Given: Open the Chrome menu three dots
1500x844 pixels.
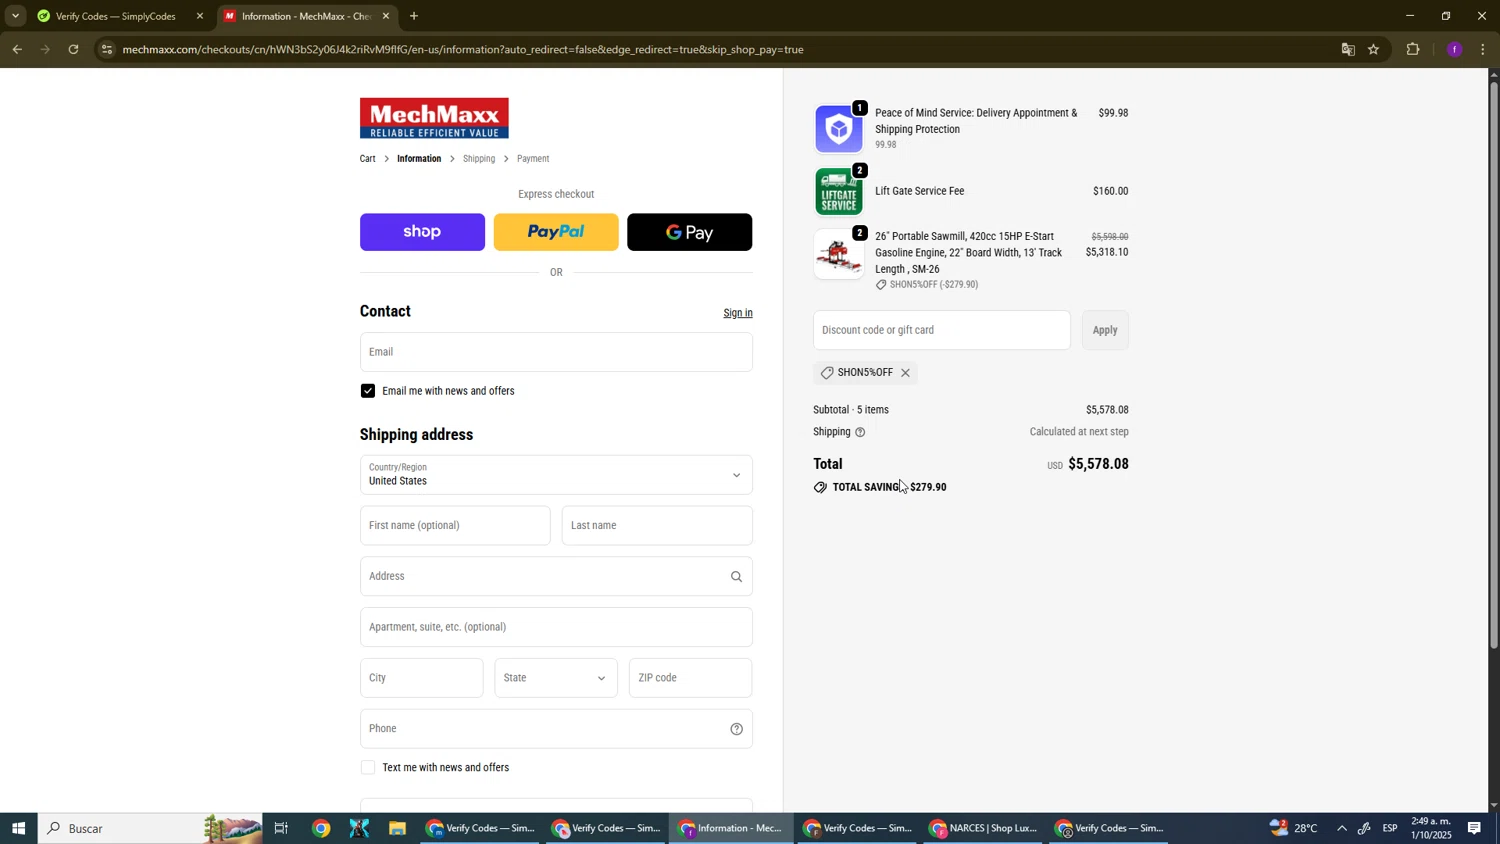Looking at the screenshot, I should click(x=1483, y=49).
